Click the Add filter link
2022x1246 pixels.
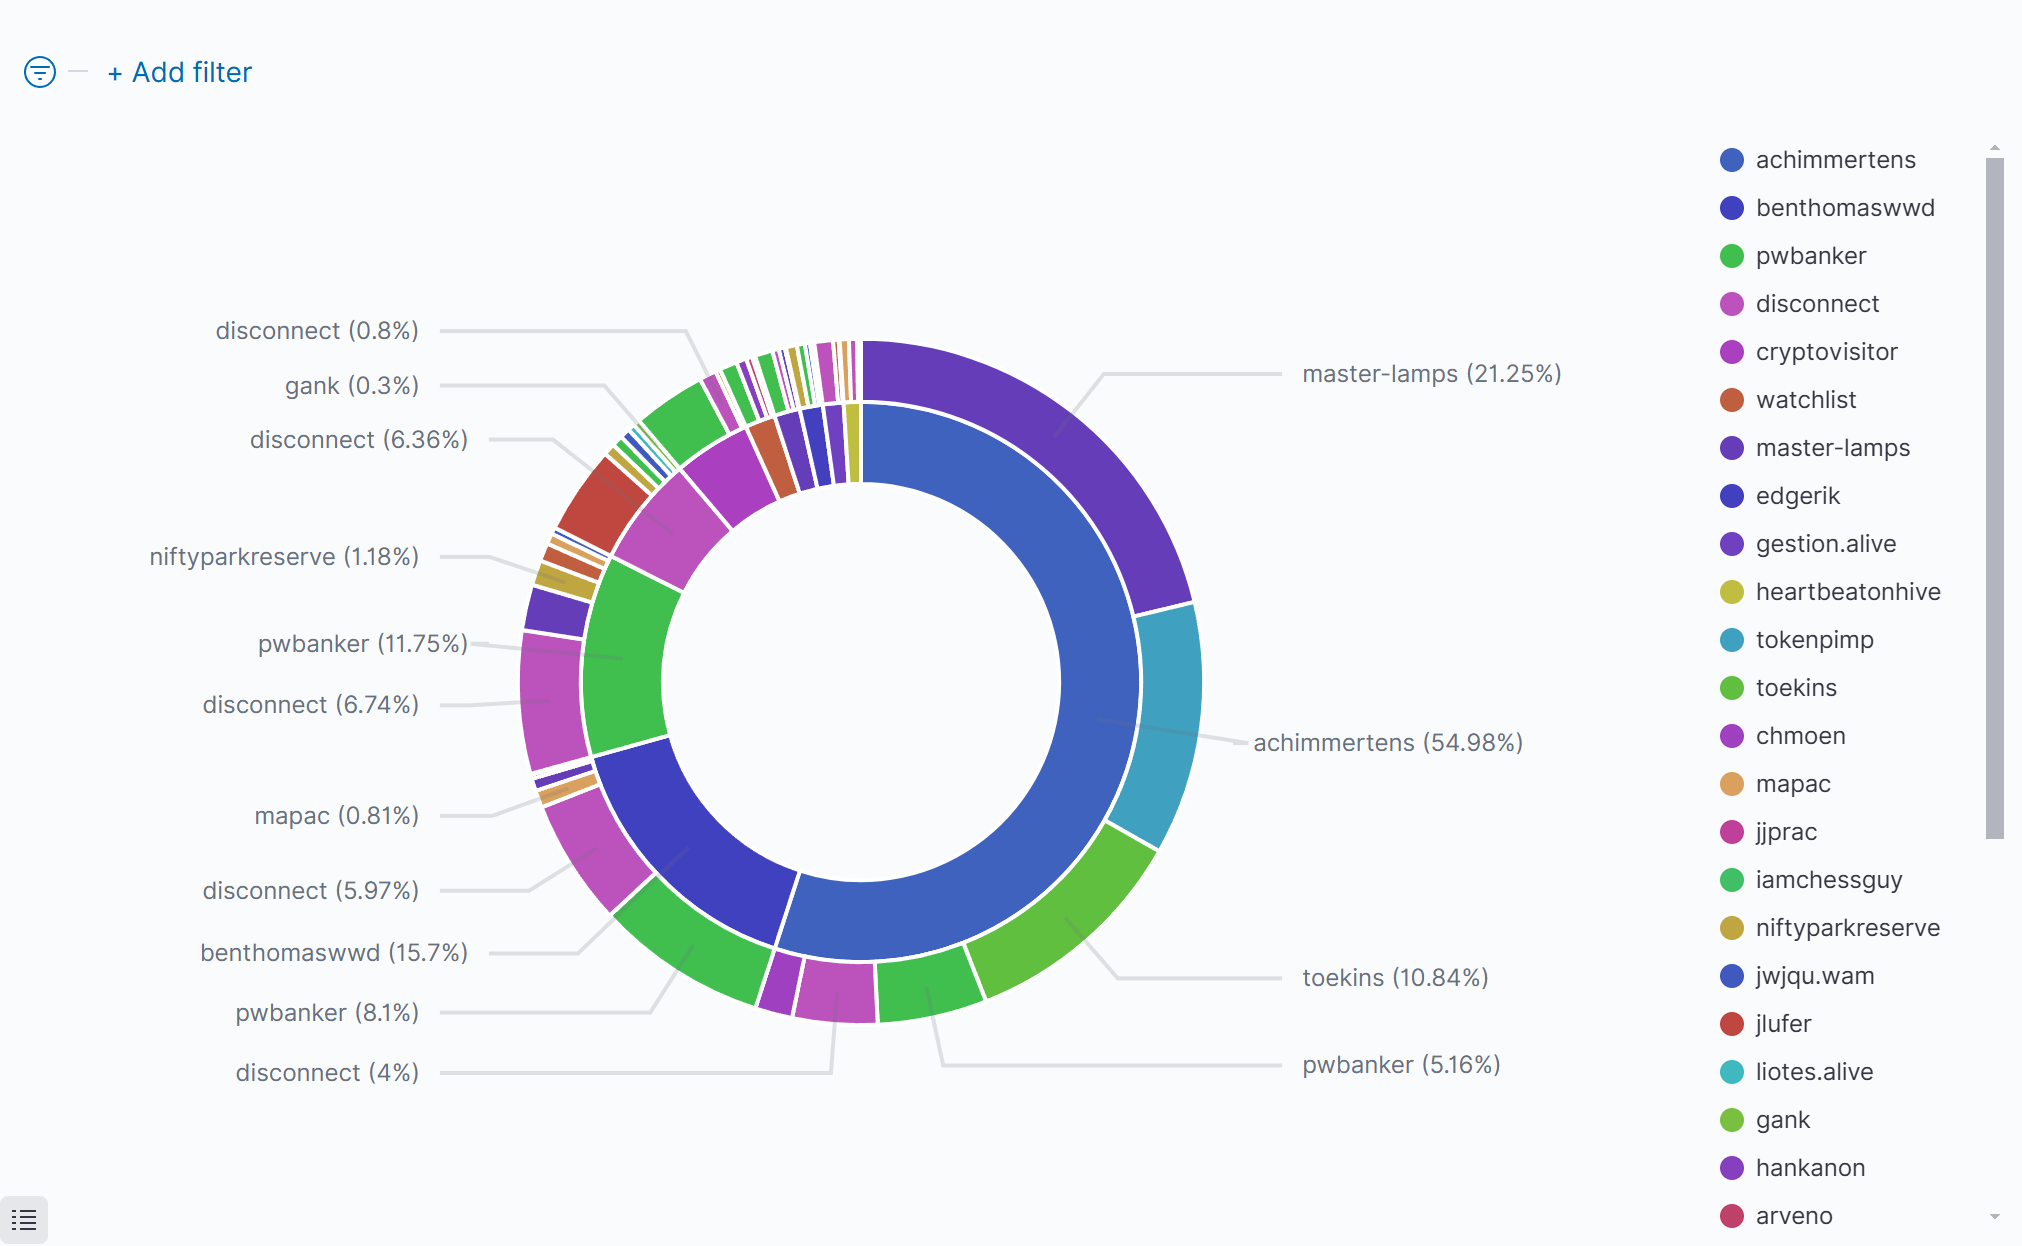(180, 72)
